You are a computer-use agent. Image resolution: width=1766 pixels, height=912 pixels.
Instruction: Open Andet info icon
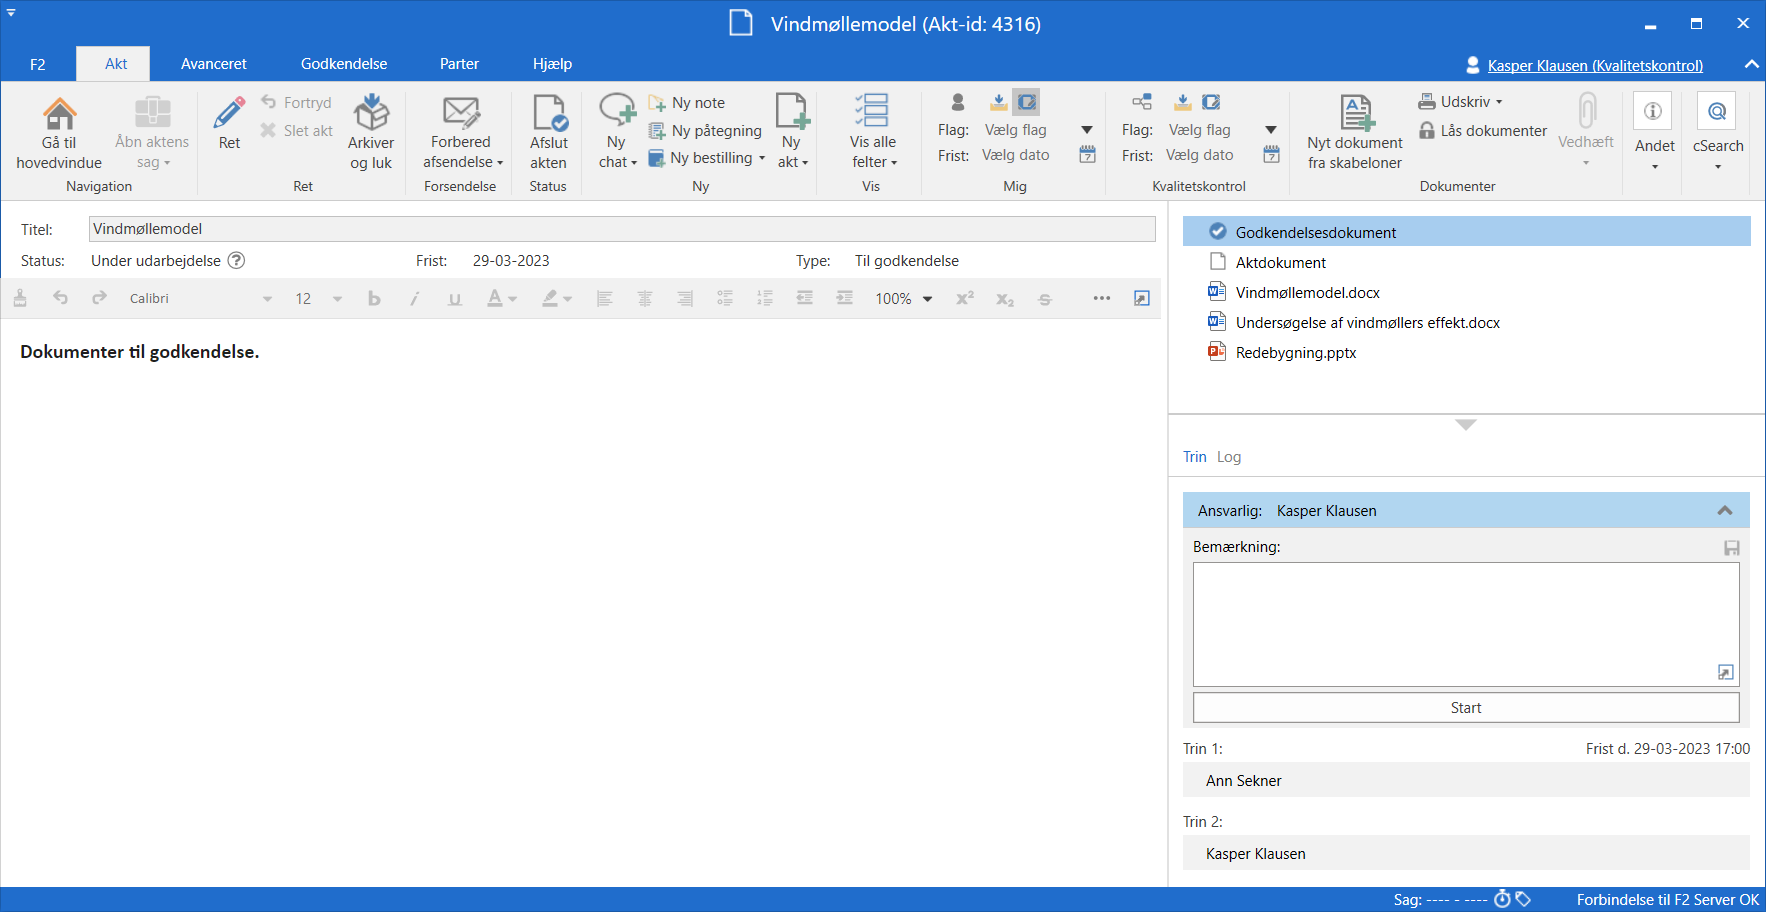coord(1653,111)
